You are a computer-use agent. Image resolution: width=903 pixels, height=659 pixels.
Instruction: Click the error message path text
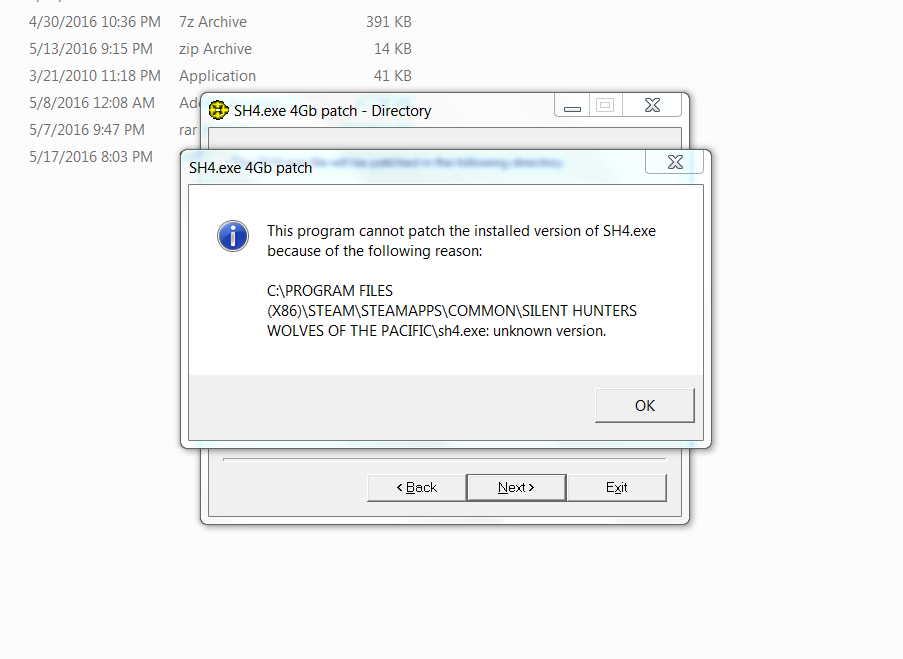tap(452, 311)
